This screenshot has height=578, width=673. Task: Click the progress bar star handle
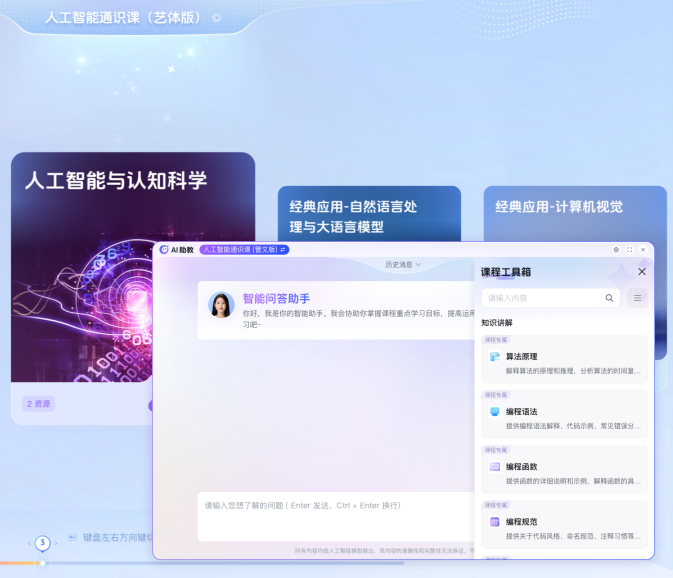[42, 563]
